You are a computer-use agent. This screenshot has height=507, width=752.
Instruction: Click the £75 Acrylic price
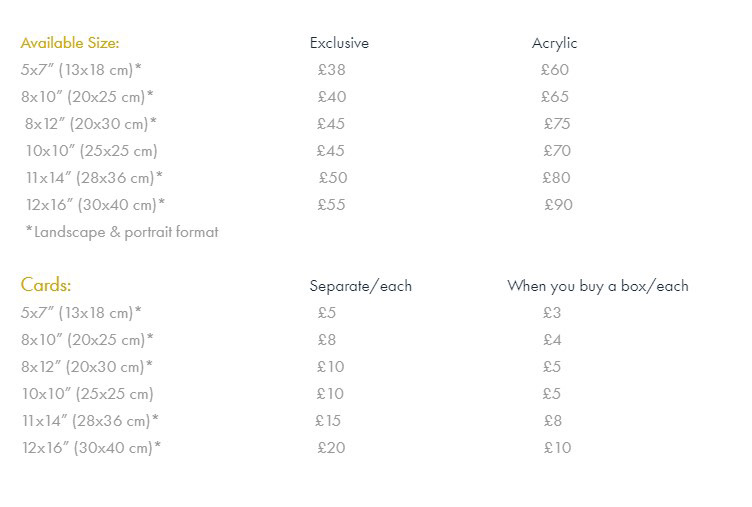[x=557, y=124]
